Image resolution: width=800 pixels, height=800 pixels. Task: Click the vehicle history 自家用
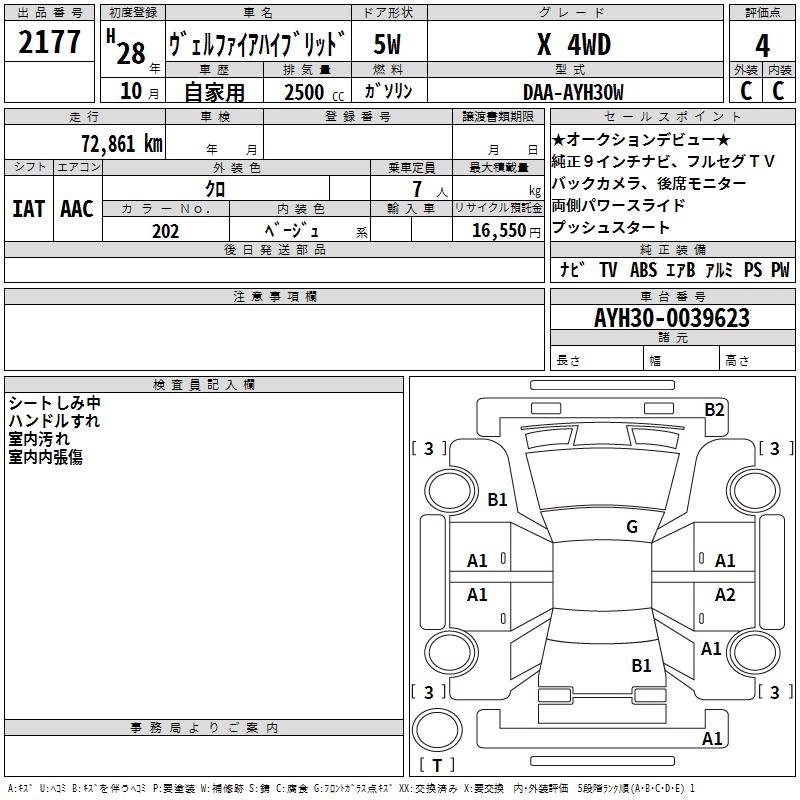(214, 92)
